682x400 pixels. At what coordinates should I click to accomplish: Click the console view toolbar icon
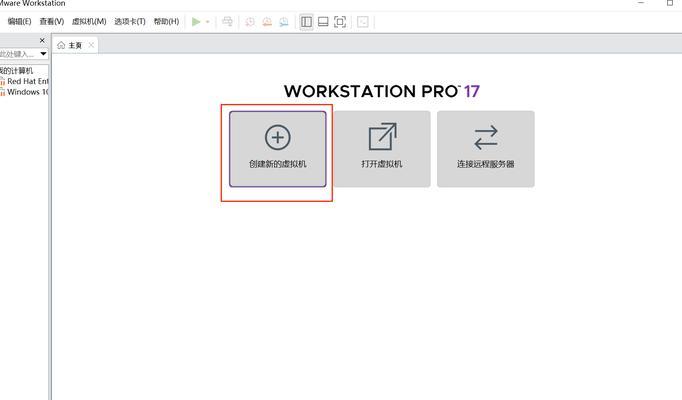click(x=363, y=22)
